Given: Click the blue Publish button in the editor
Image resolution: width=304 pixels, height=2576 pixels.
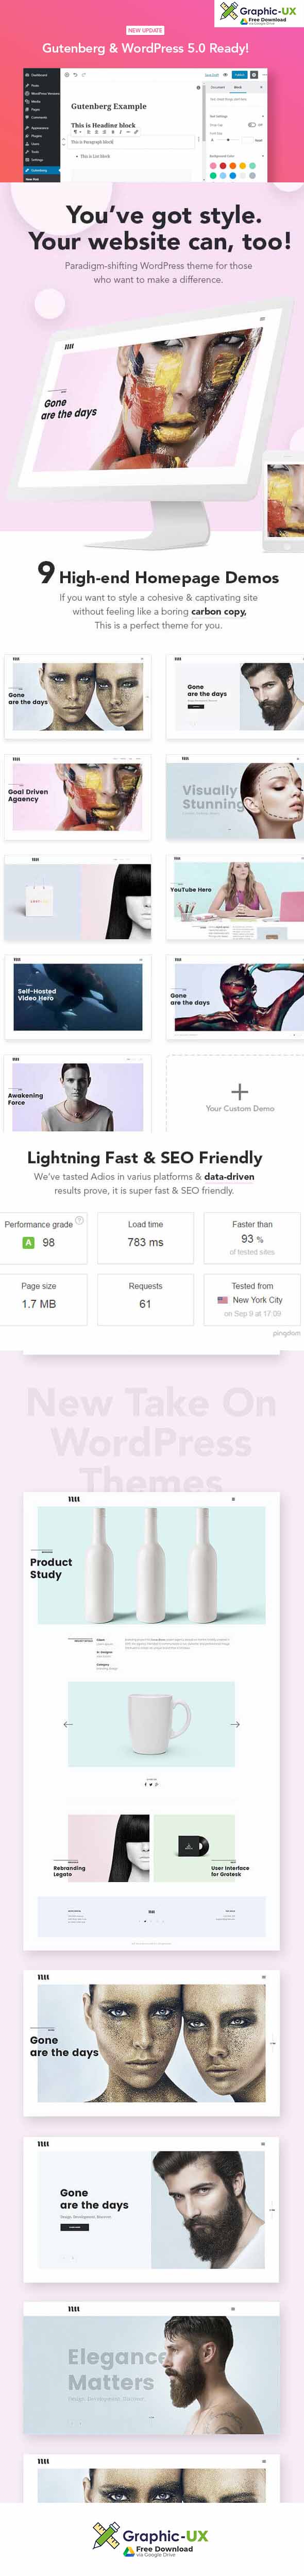Looking at the screenshot, I should point(239,75).
